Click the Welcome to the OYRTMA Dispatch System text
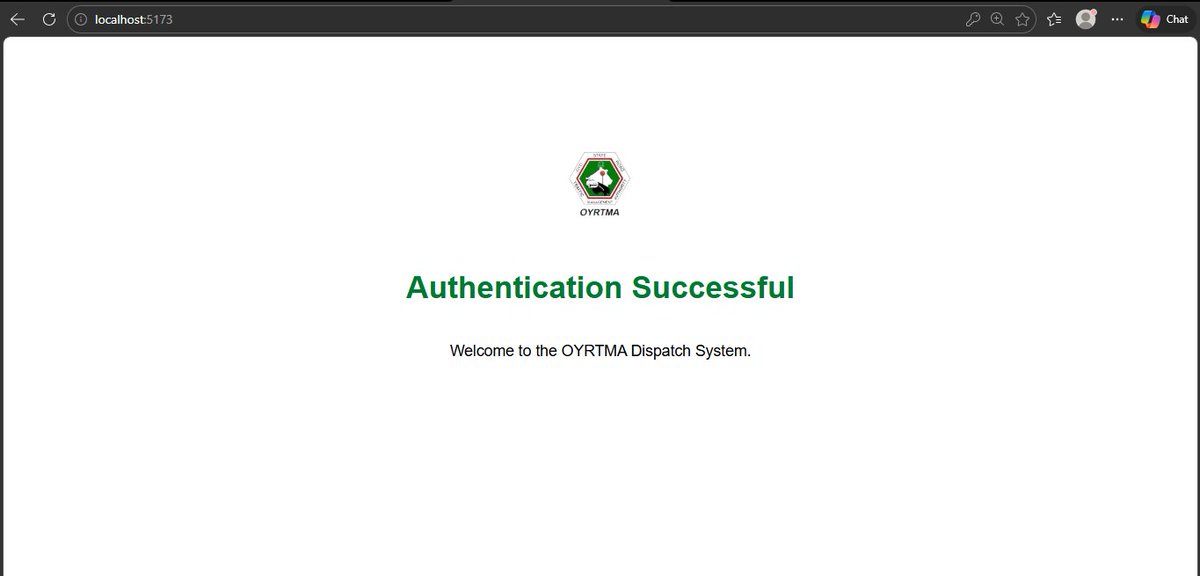Screen dimensions: 1200x576 [600, 351]
